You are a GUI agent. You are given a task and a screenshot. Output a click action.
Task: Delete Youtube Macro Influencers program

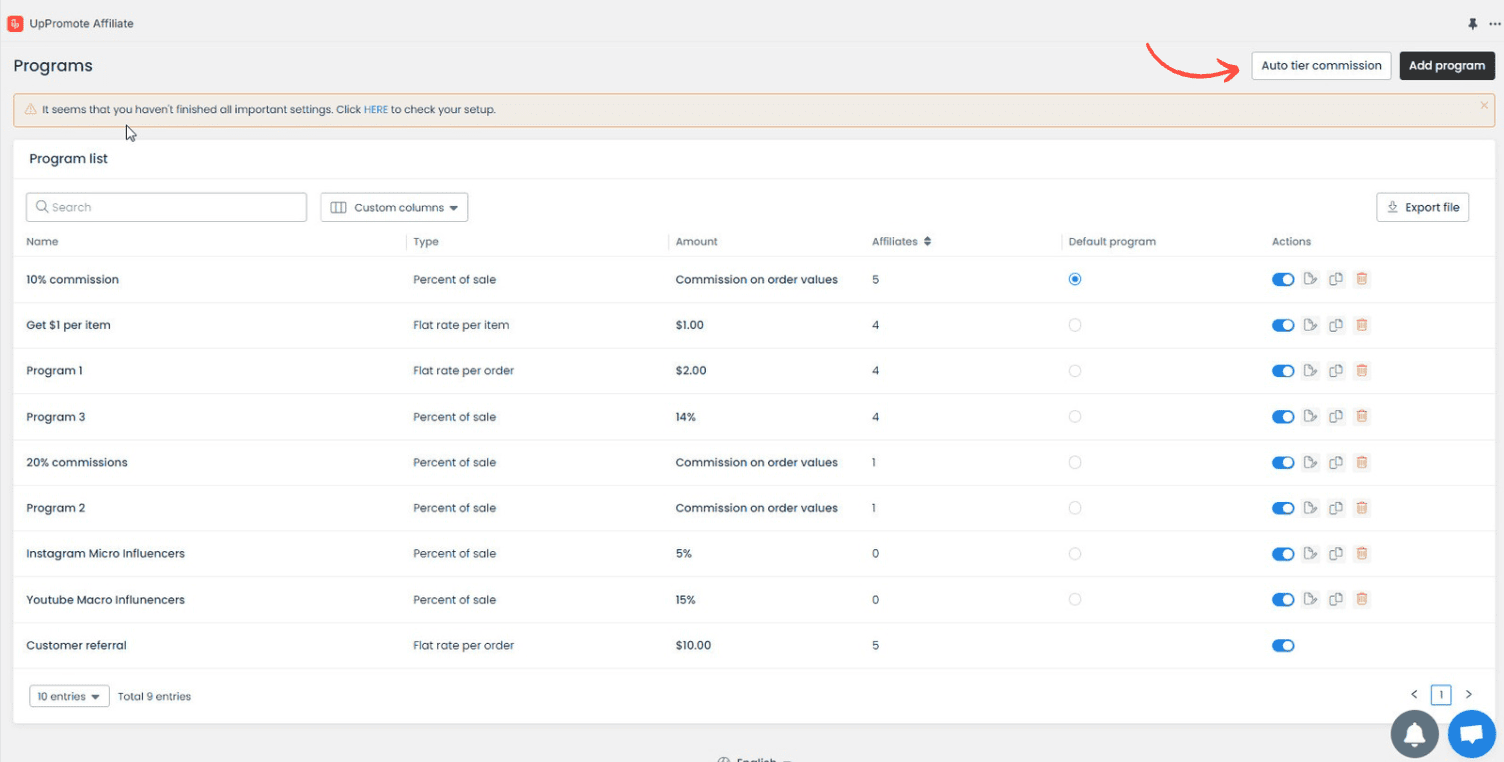(1361, 599)
